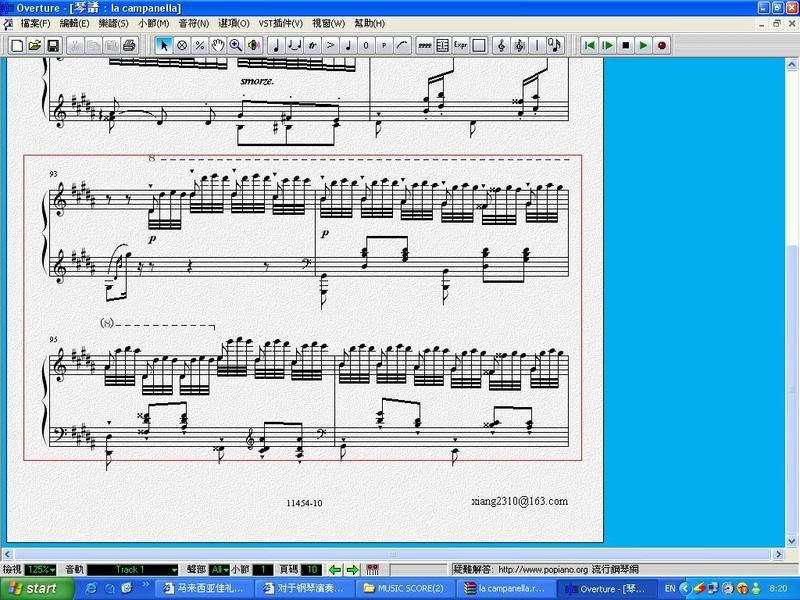
Task: Open the 檔案(F) menu
Action: [x=35, y=23]
